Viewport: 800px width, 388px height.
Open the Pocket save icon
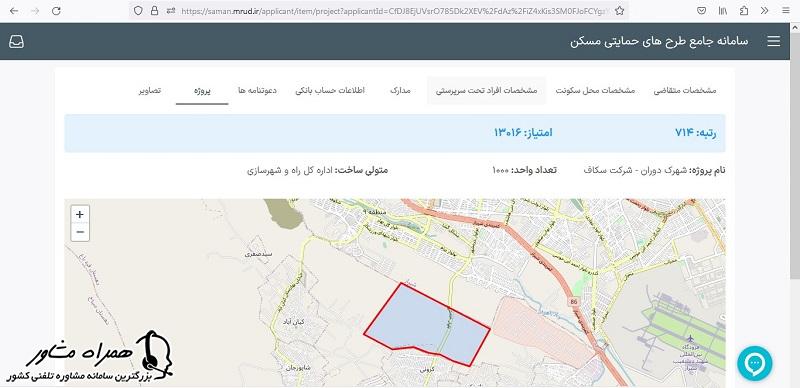click(x=702, y=11)
